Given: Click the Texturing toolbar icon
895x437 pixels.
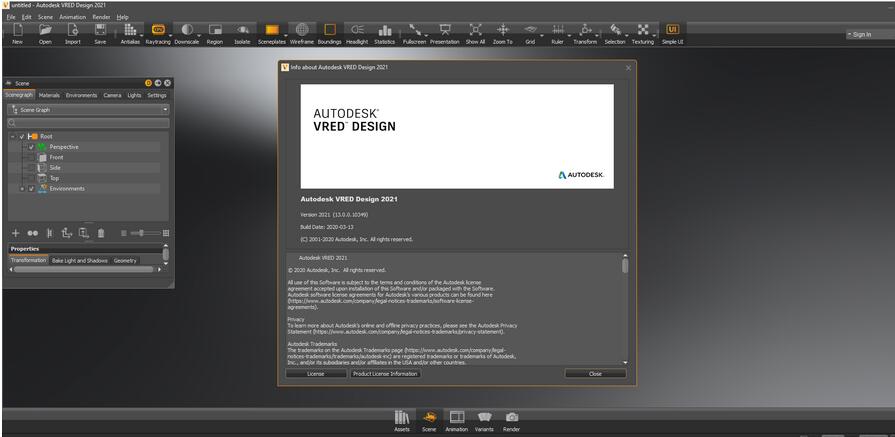Looking at the screenshot, I should pos(643,34).
